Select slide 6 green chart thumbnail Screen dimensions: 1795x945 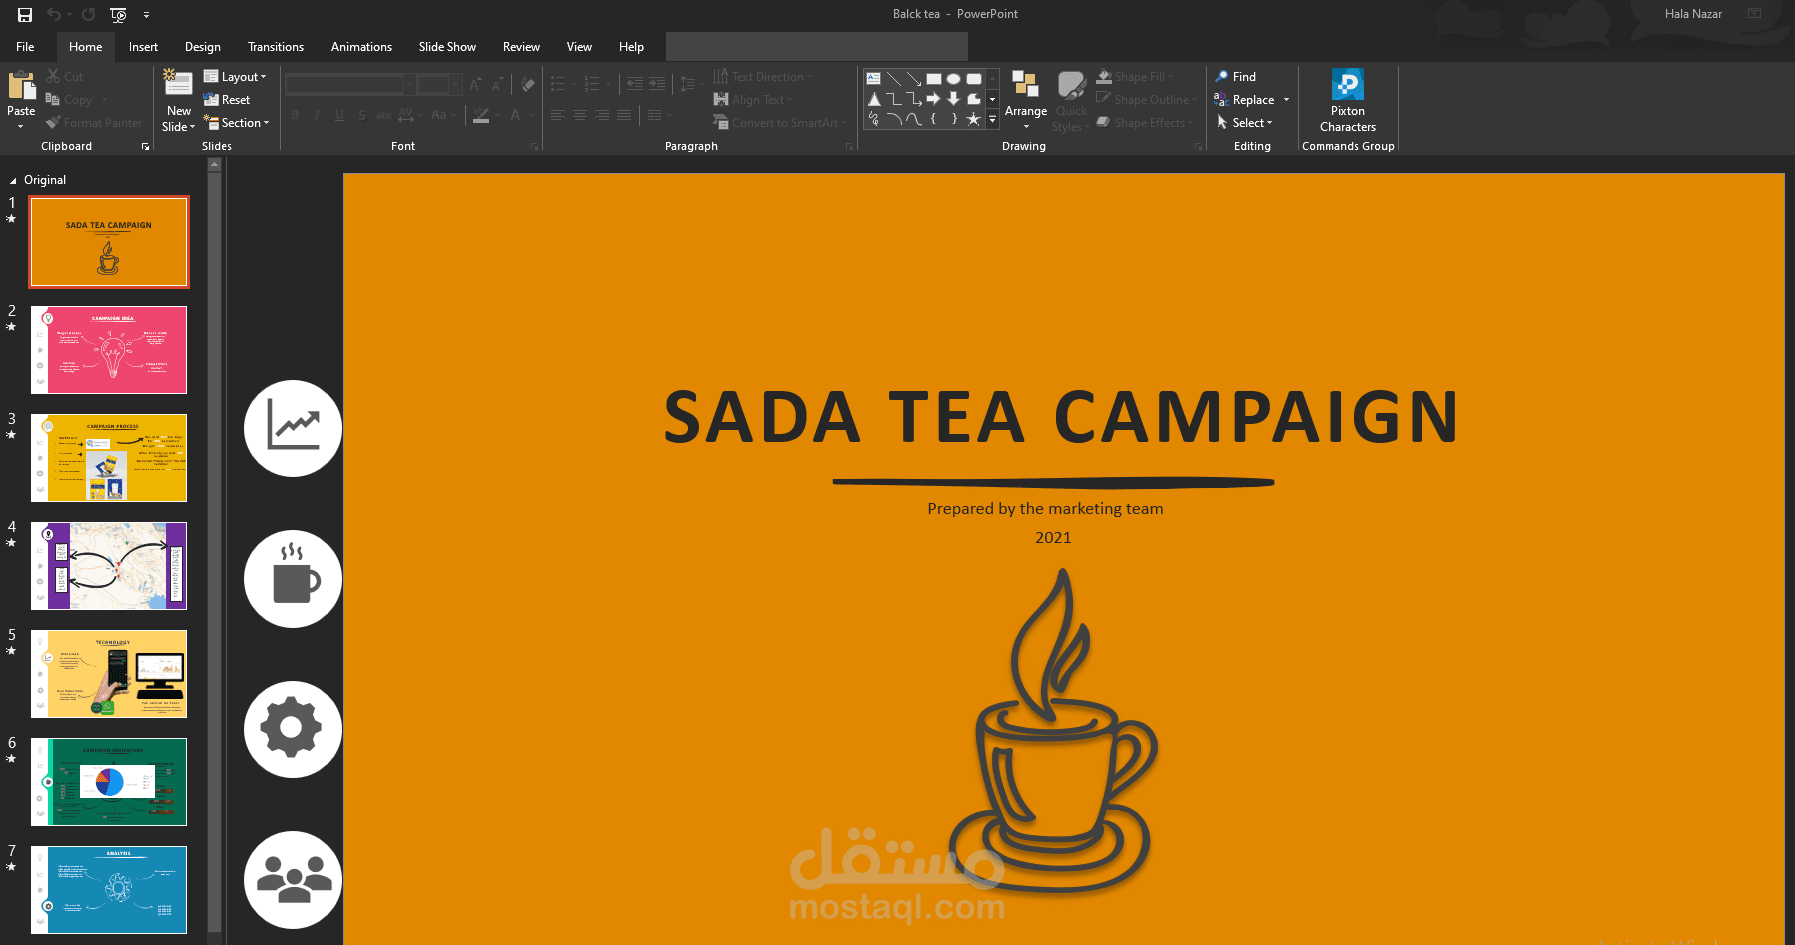tap(109, 782)
